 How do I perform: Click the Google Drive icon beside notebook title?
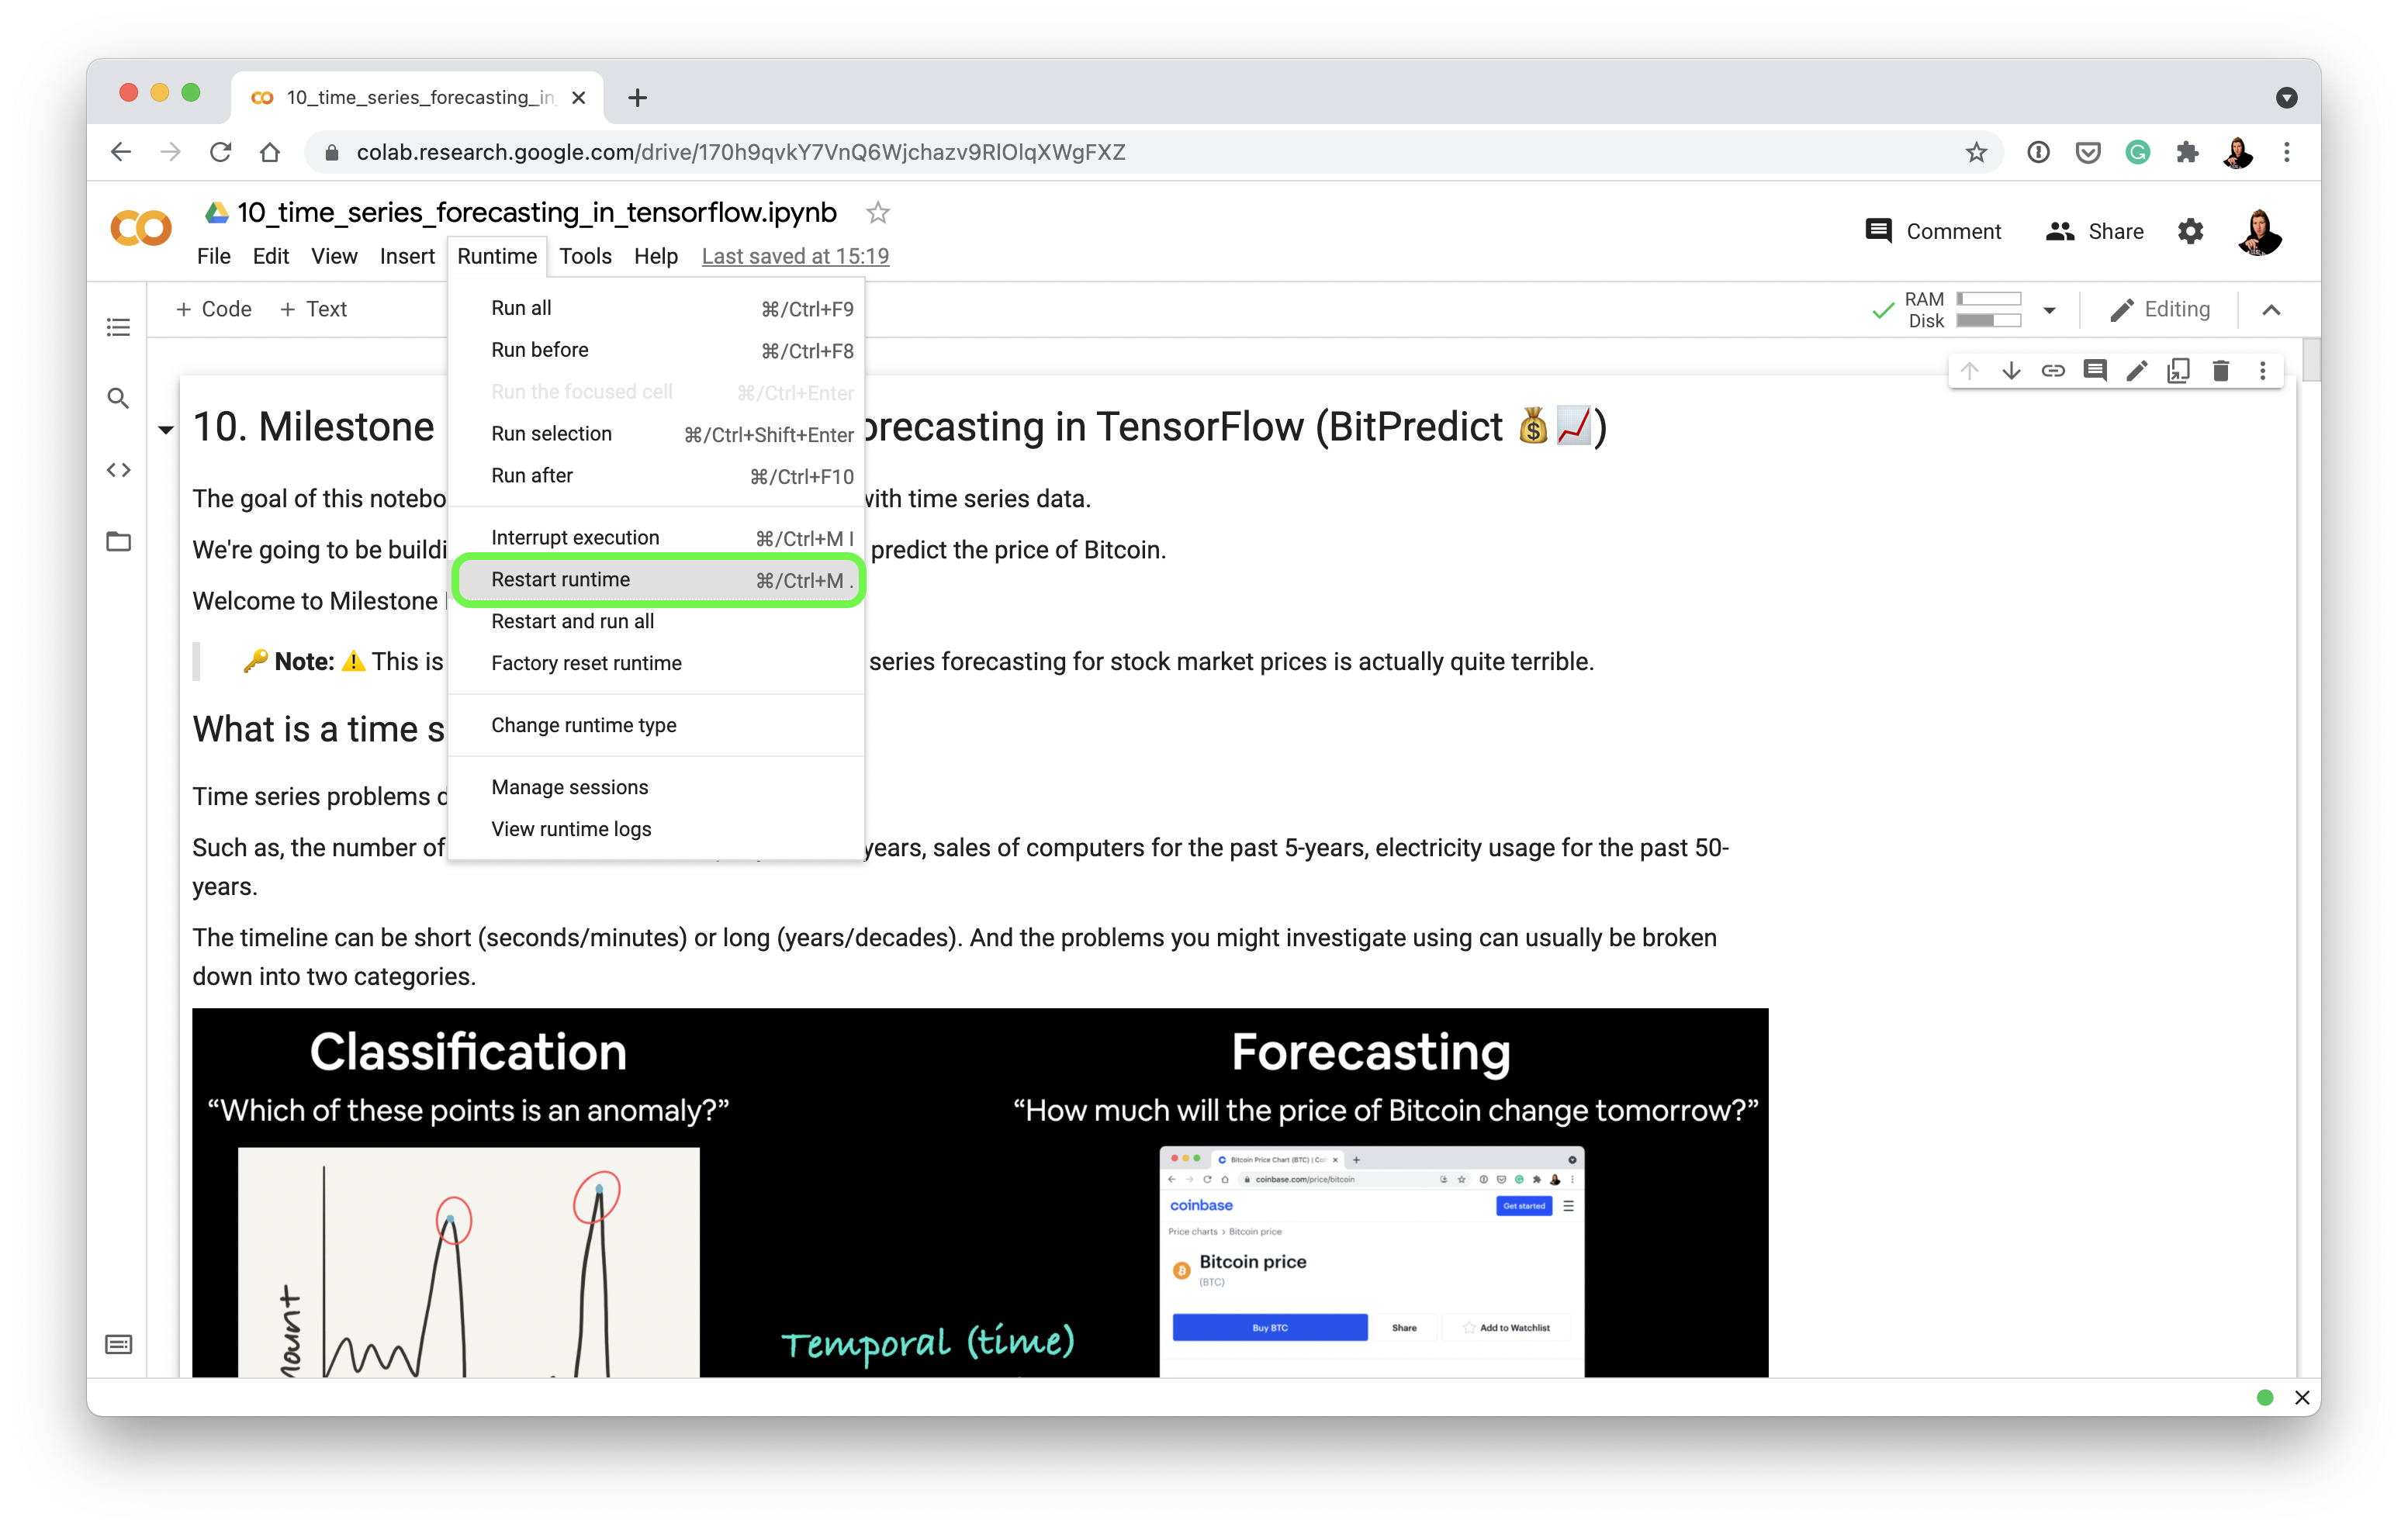[217, 212]
